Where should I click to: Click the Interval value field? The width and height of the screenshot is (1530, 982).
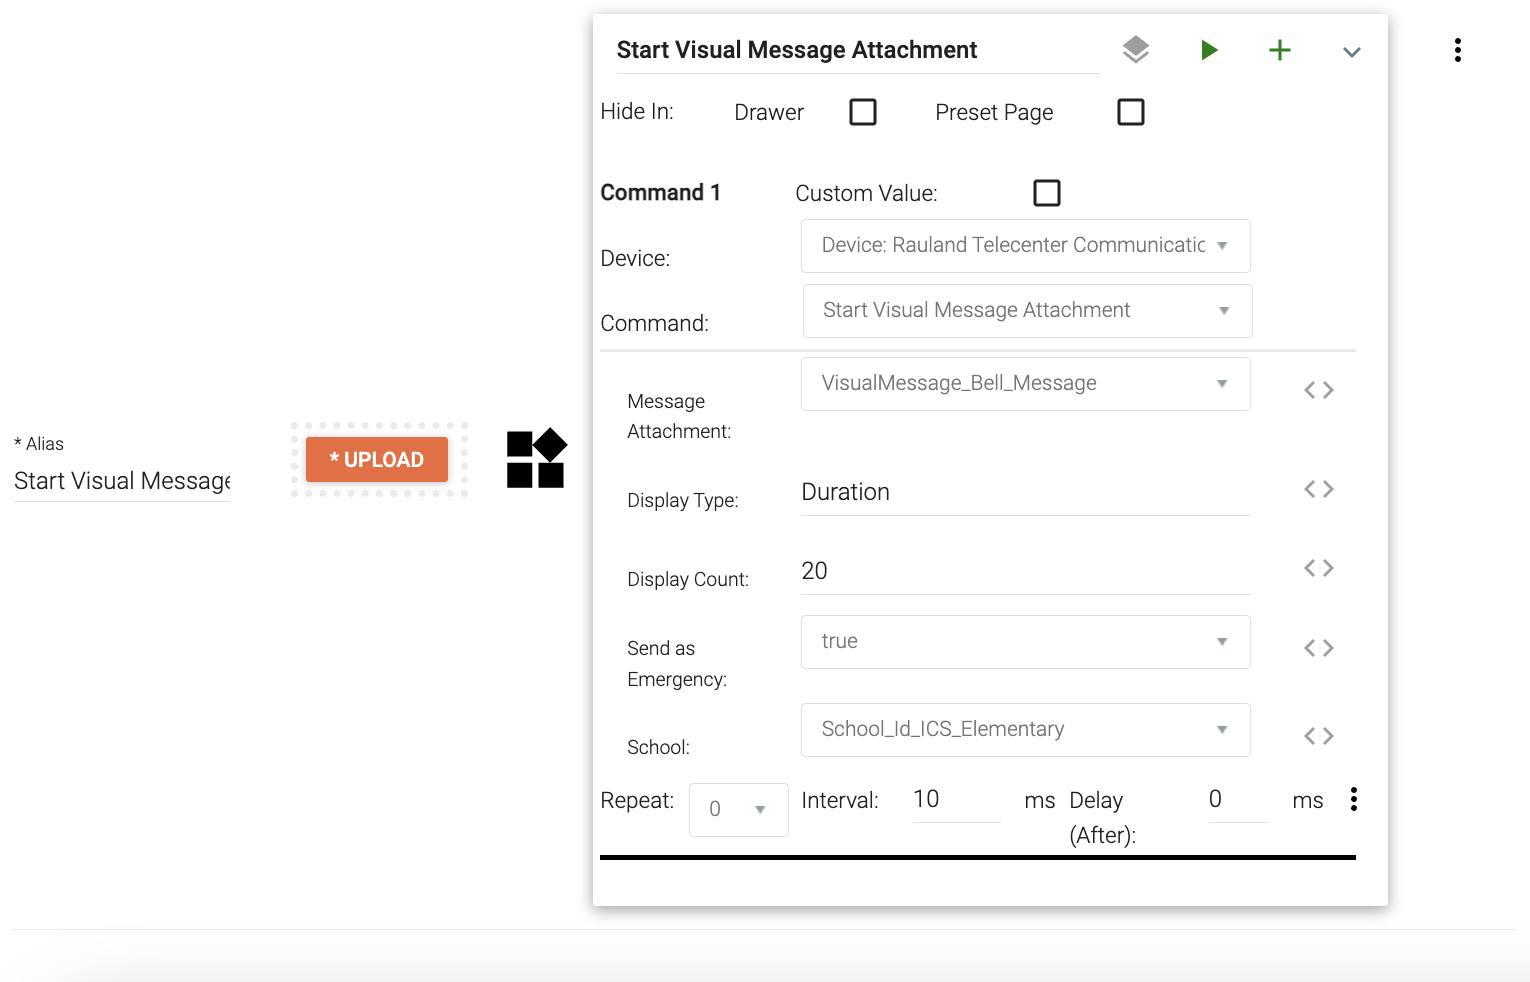pos(956,800)
